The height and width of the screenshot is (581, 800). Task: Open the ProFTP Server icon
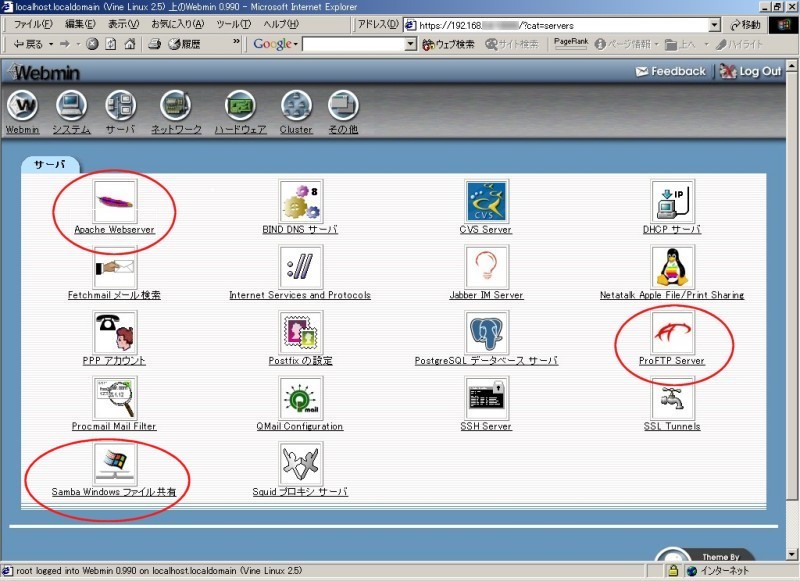click(x=672, y=332)
